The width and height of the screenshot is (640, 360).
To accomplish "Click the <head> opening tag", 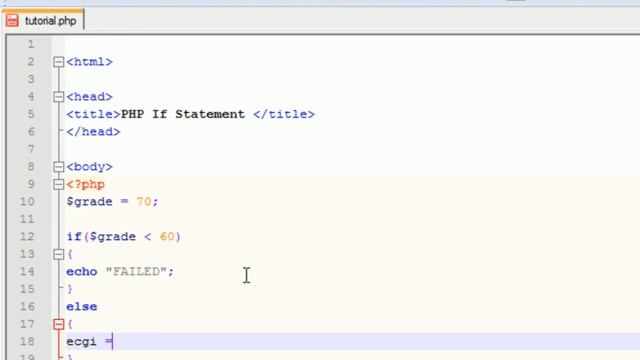I will pyautogui.click(x=89, y=97).
